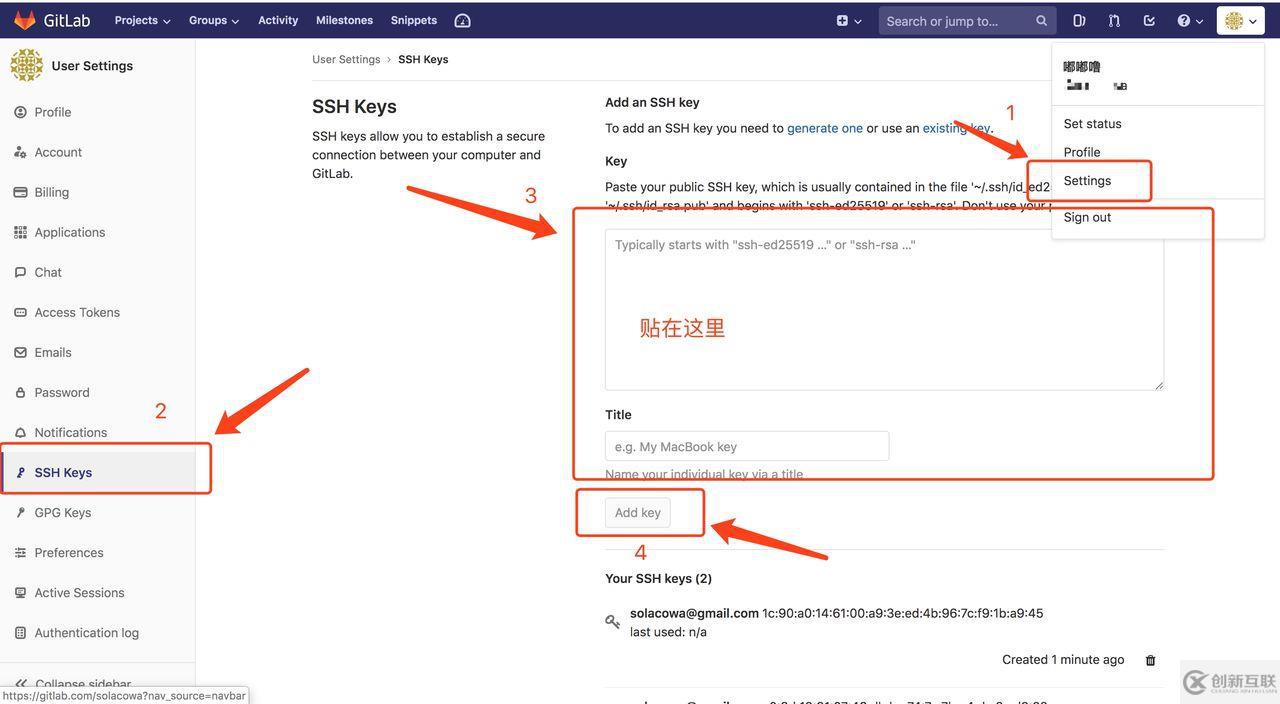Open the Merge requests icon in navbar
This screenshot has width=1280, height=704.
(1114, 20)
